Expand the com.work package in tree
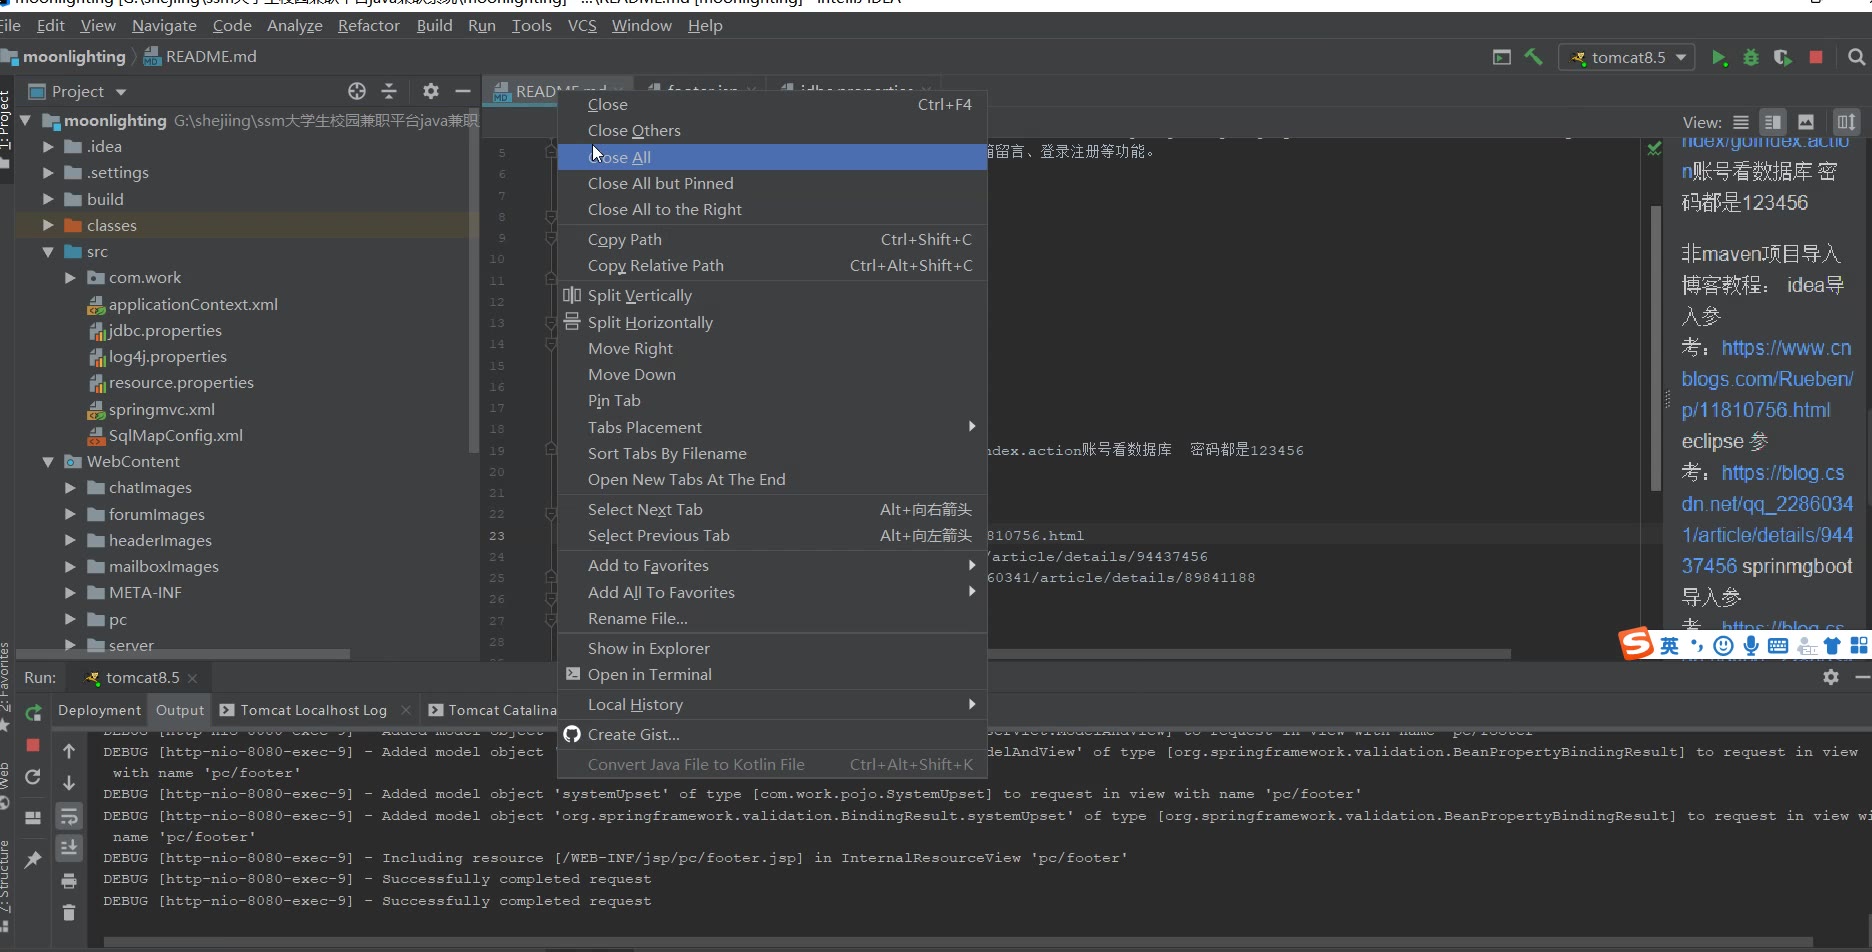 (x=70, y=278)
